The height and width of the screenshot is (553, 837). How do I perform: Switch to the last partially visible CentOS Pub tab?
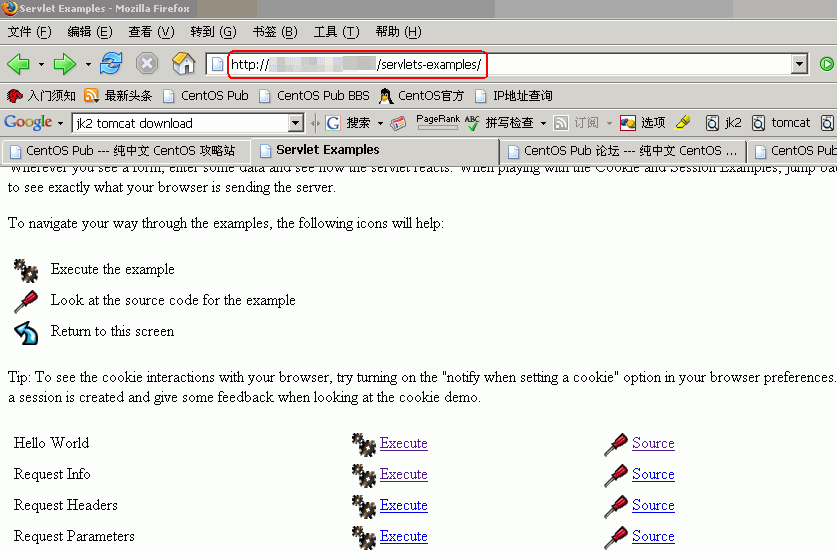(x=793, y=151)
